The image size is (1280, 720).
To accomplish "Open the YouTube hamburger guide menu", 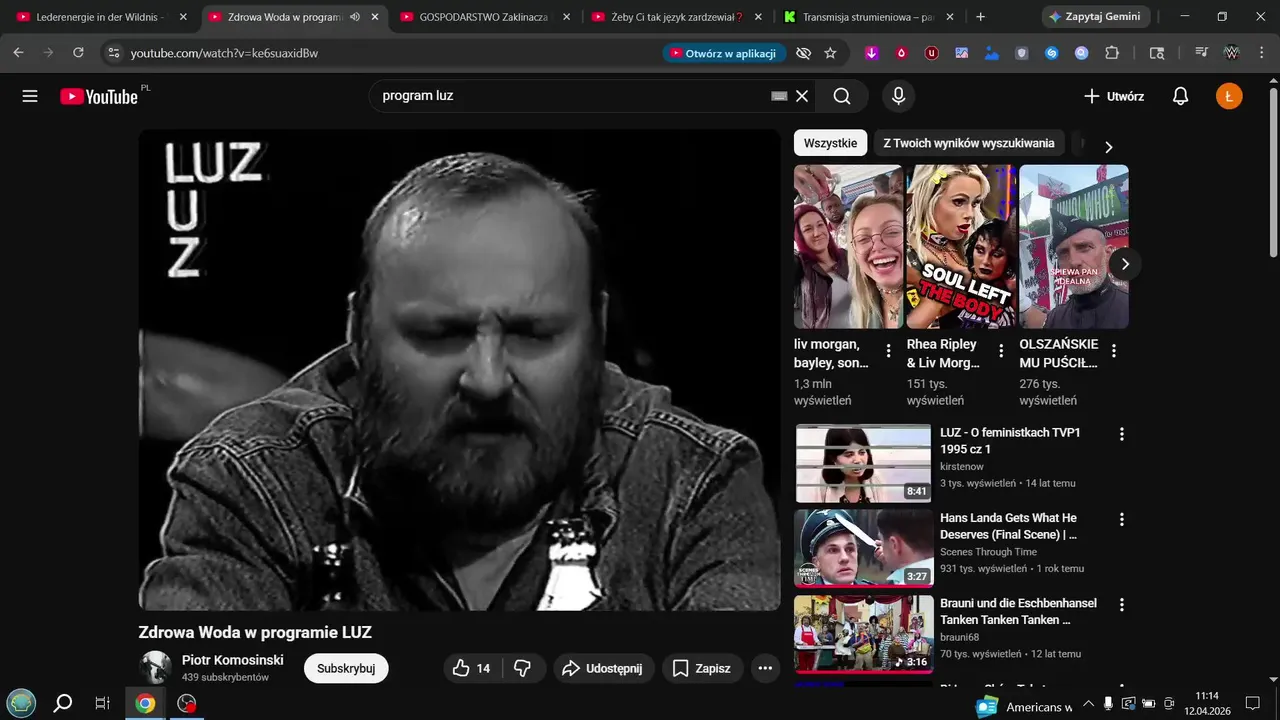I will coord(30,96).
